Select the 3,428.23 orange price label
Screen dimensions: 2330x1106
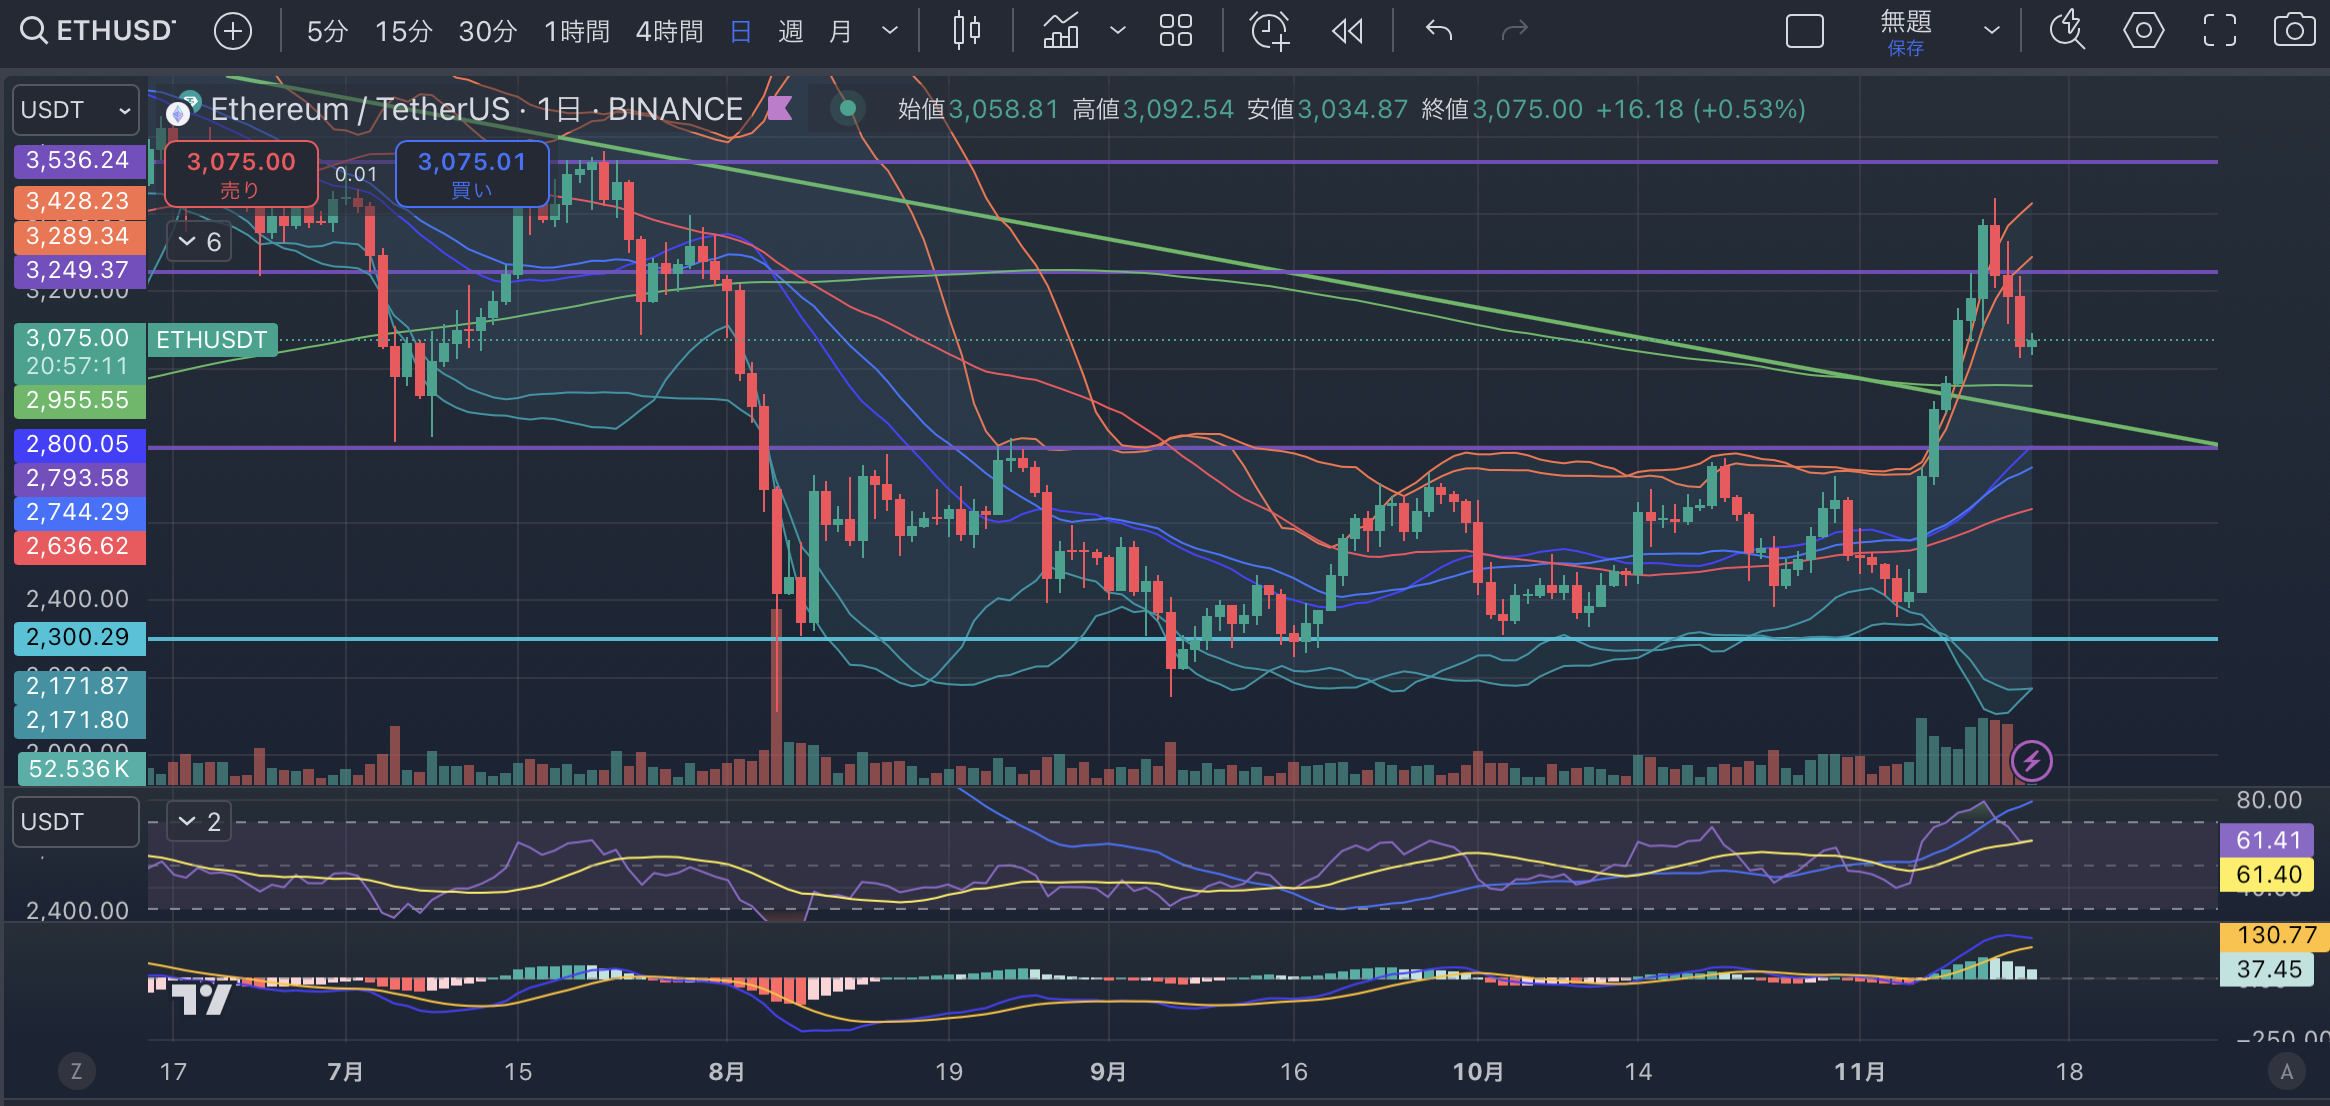[x=79, y=202]
